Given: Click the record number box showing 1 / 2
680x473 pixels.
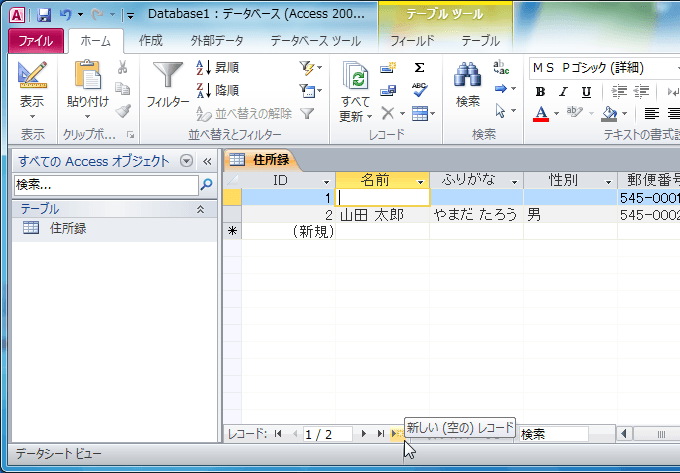Looking at the screenshot, I should pos(327,434).
